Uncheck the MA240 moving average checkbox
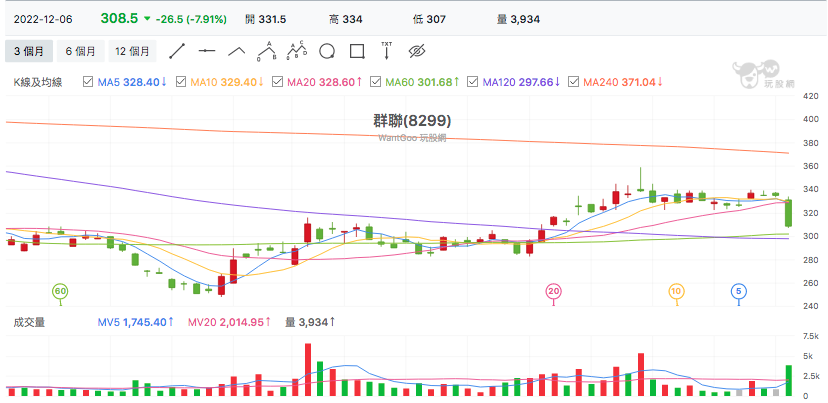 pos(573,82)
